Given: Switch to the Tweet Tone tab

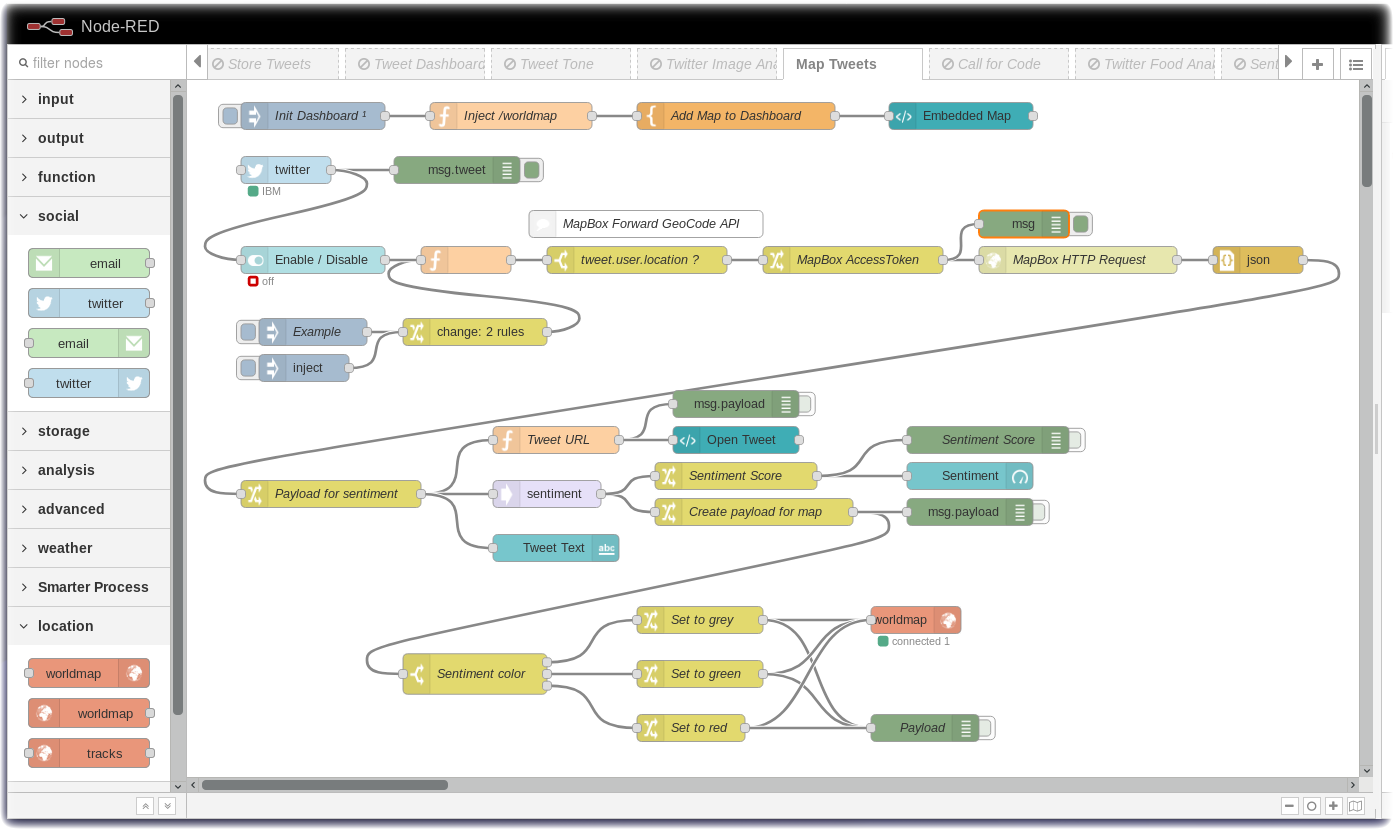Looking at the screenshot, I should pyautogui.click(x=556, y=64).
